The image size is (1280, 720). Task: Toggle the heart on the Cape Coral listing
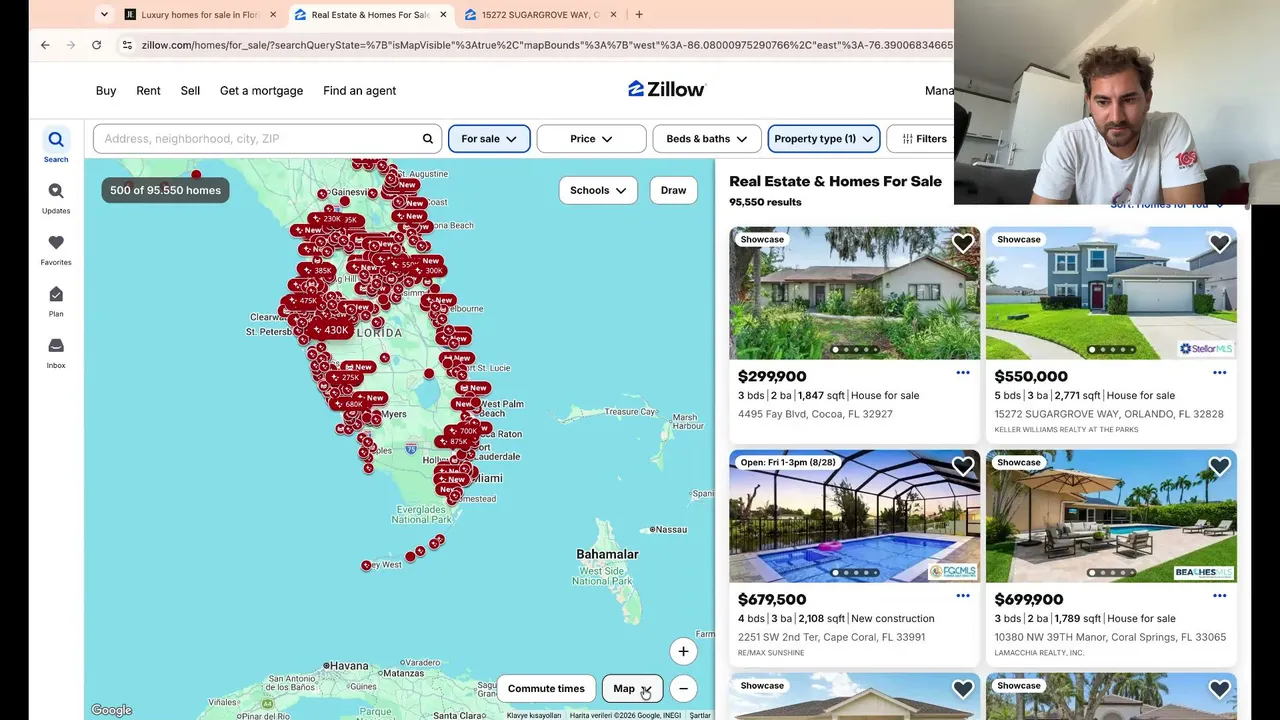click(963, 466)
